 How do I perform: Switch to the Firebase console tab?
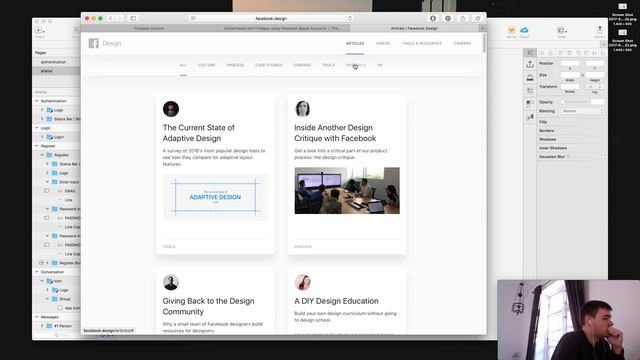click(x=149, y=28)
